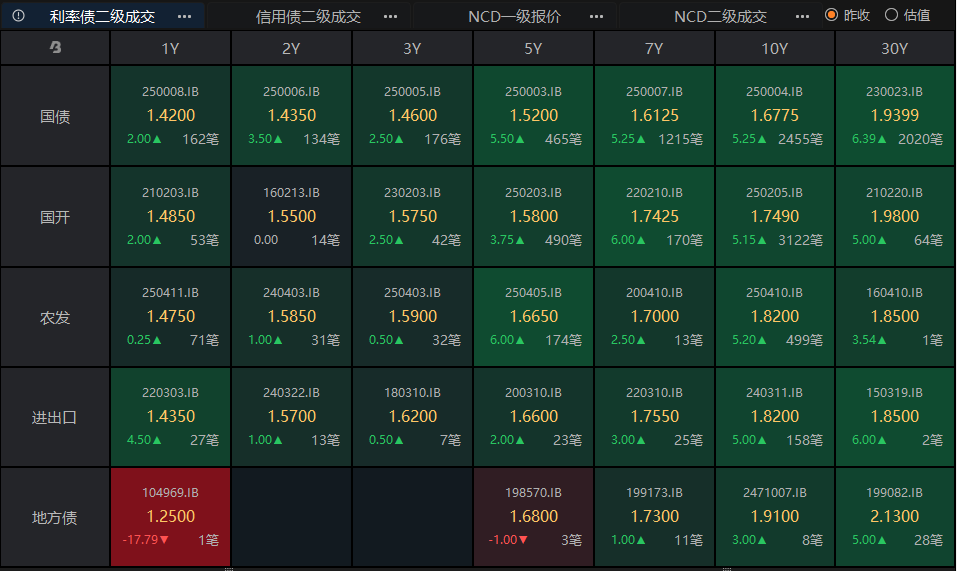Open the ellipsis menu for 信用债二级成交
This screenshot has width=957, height=571.
coord(391,16)
